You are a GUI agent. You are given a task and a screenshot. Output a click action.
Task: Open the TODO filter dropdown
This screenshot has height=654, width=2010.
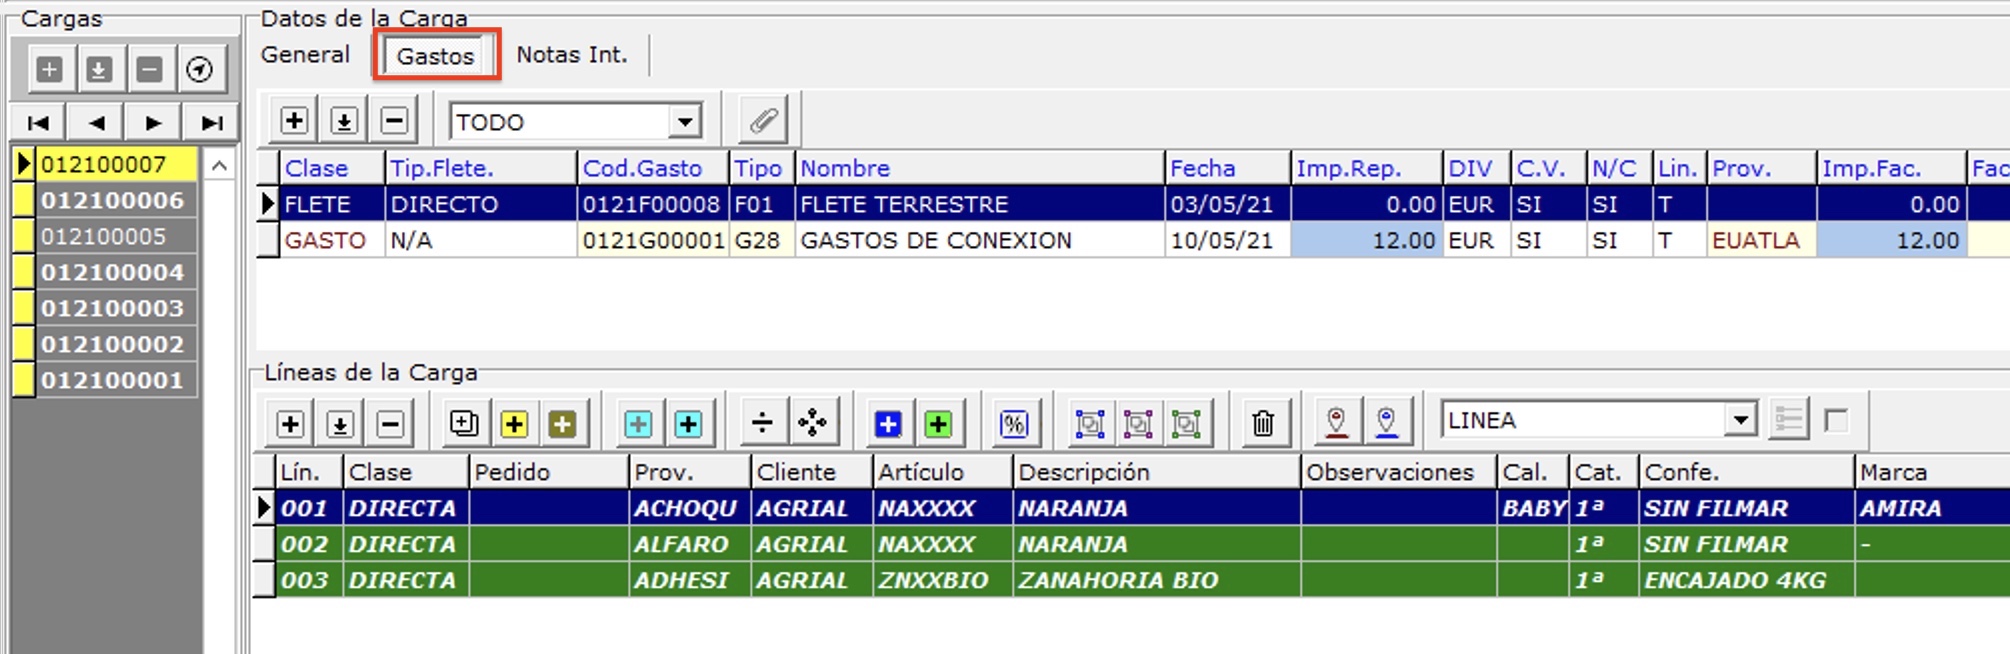(685, 122)
